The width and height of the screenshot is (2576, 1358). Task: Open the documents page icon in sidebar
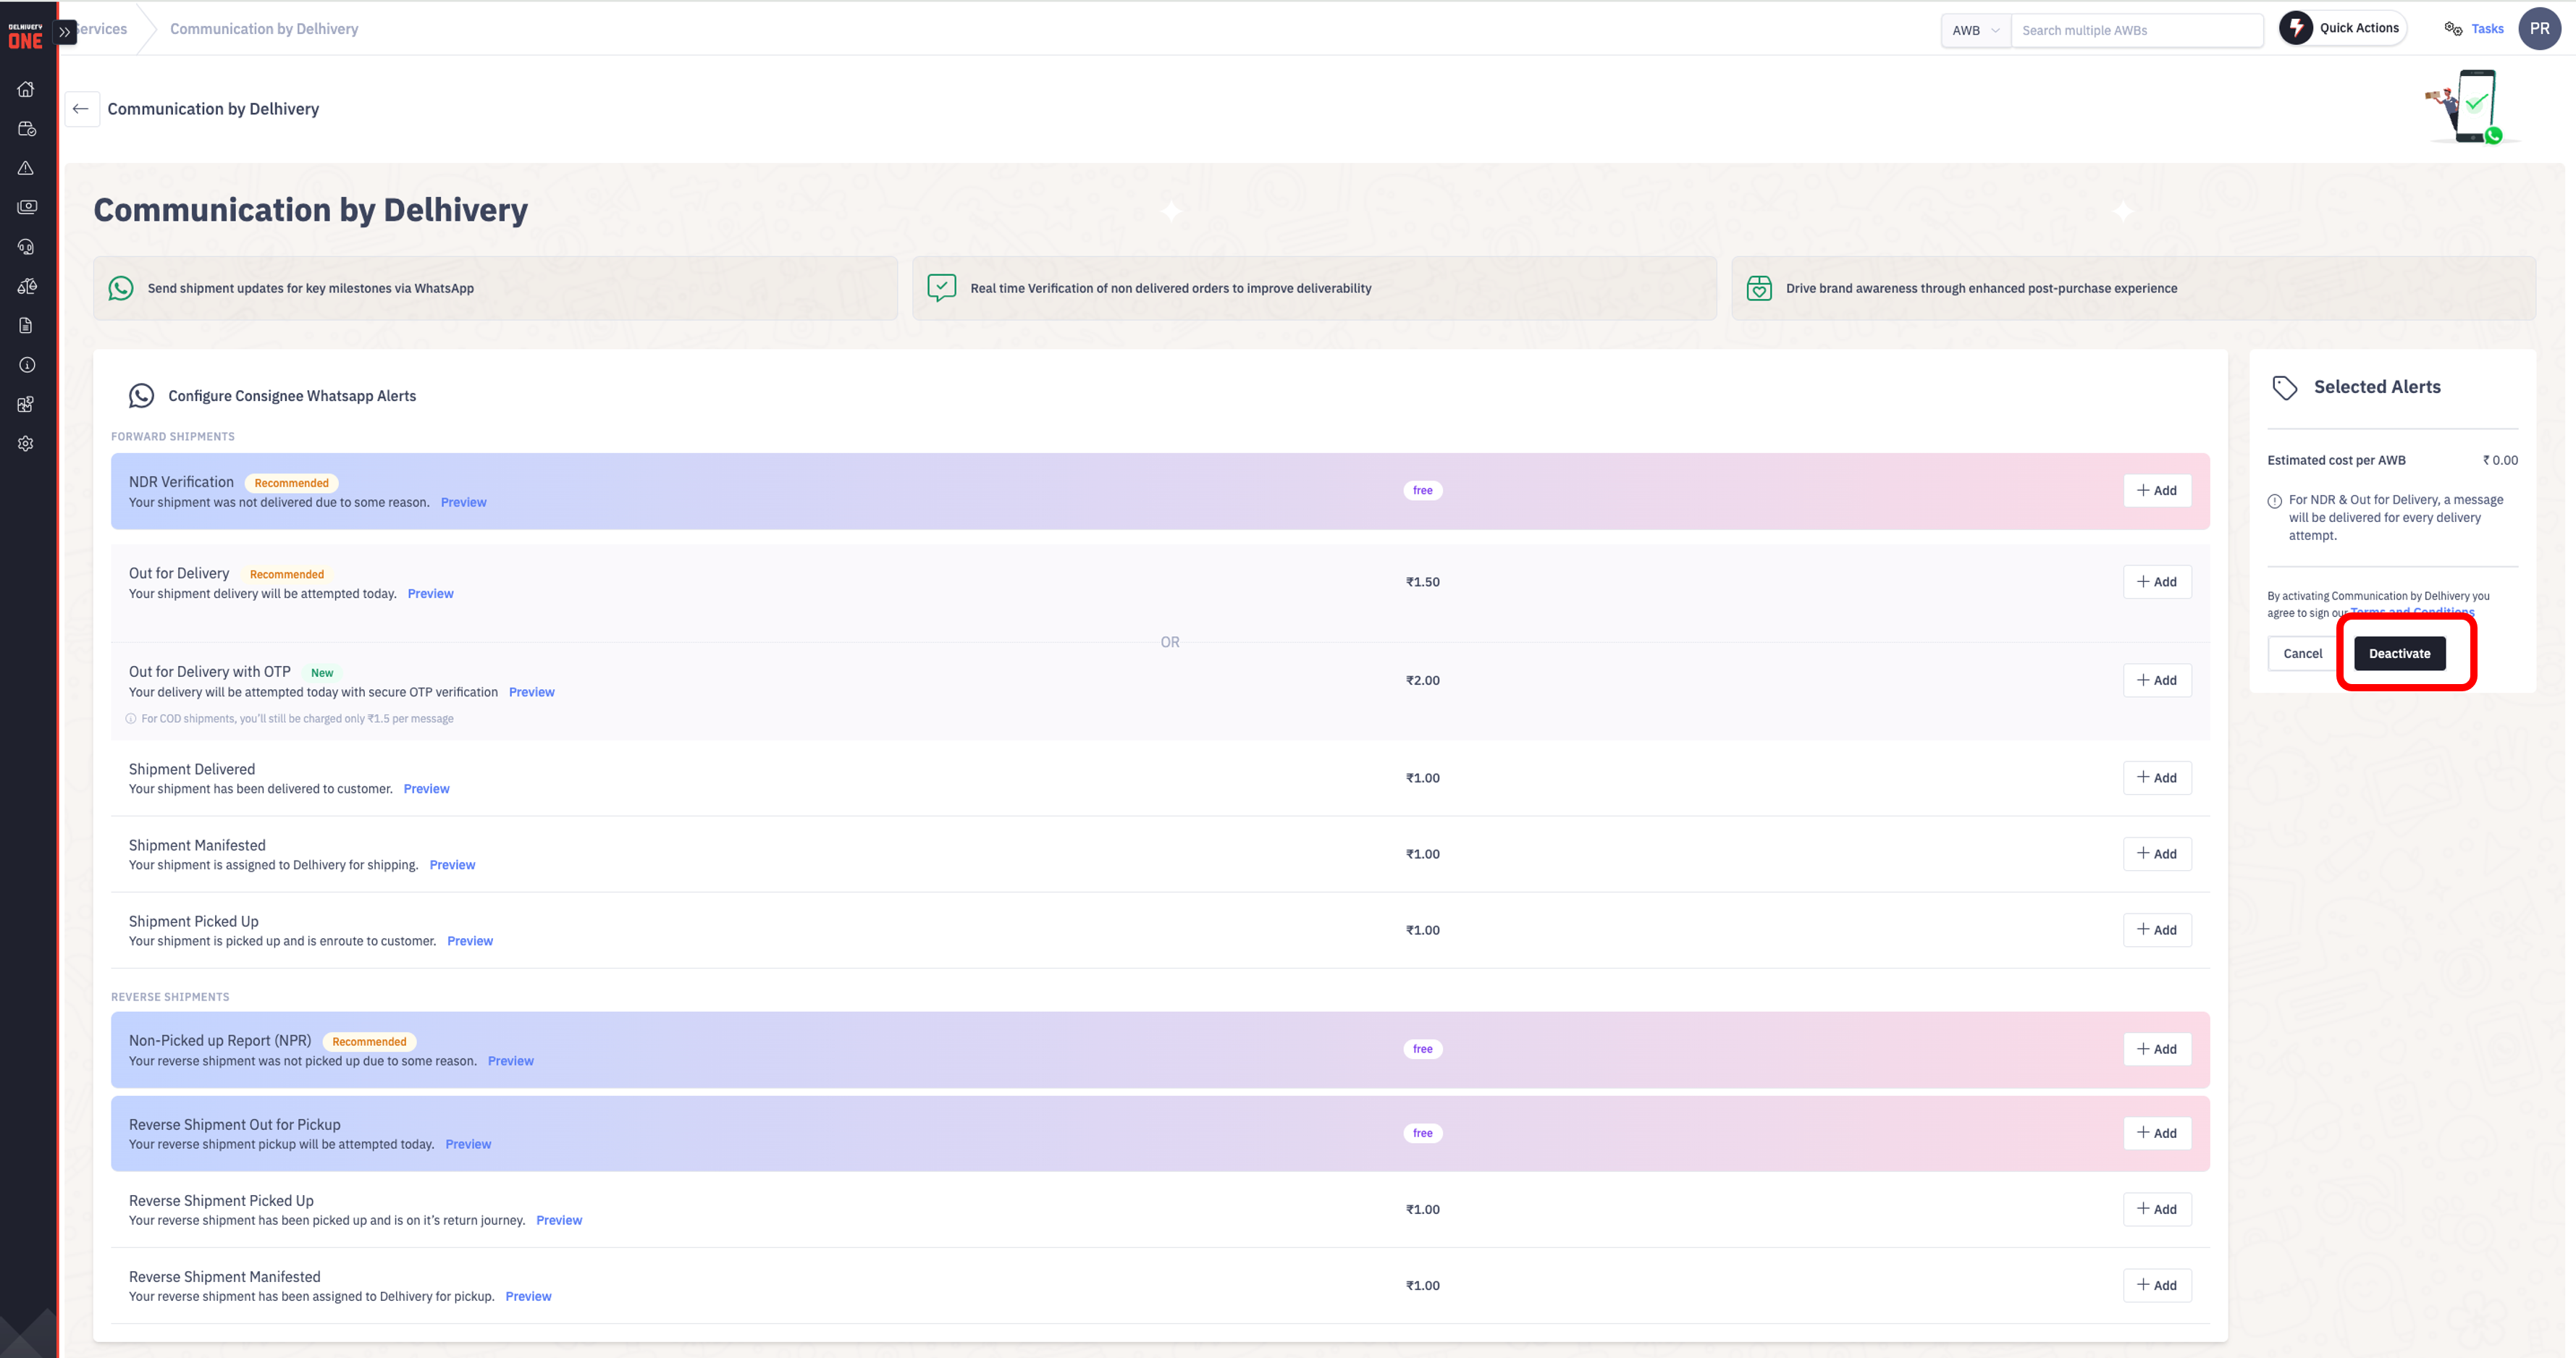click(x=26, y=325)
